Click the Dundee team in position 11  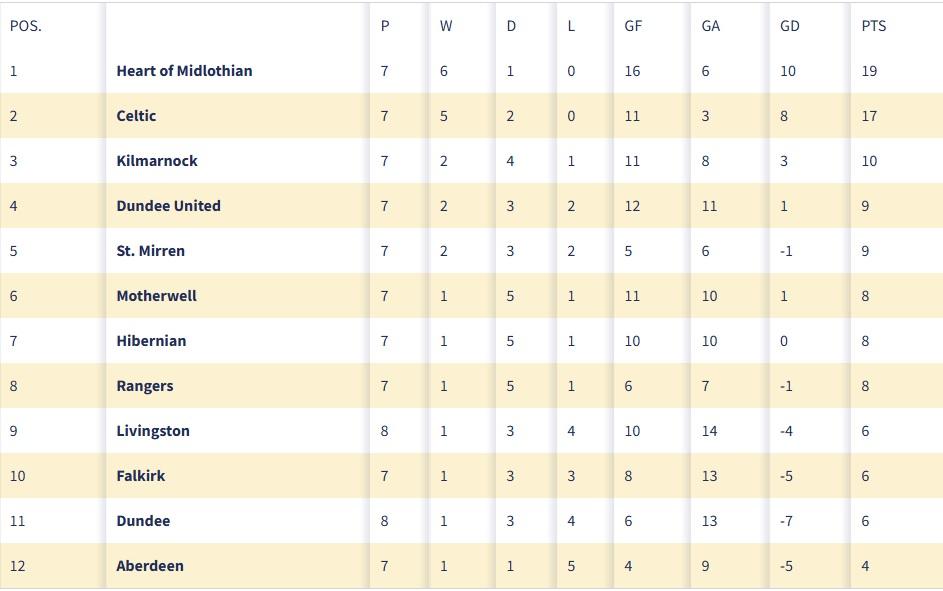(x=143, y=521)
